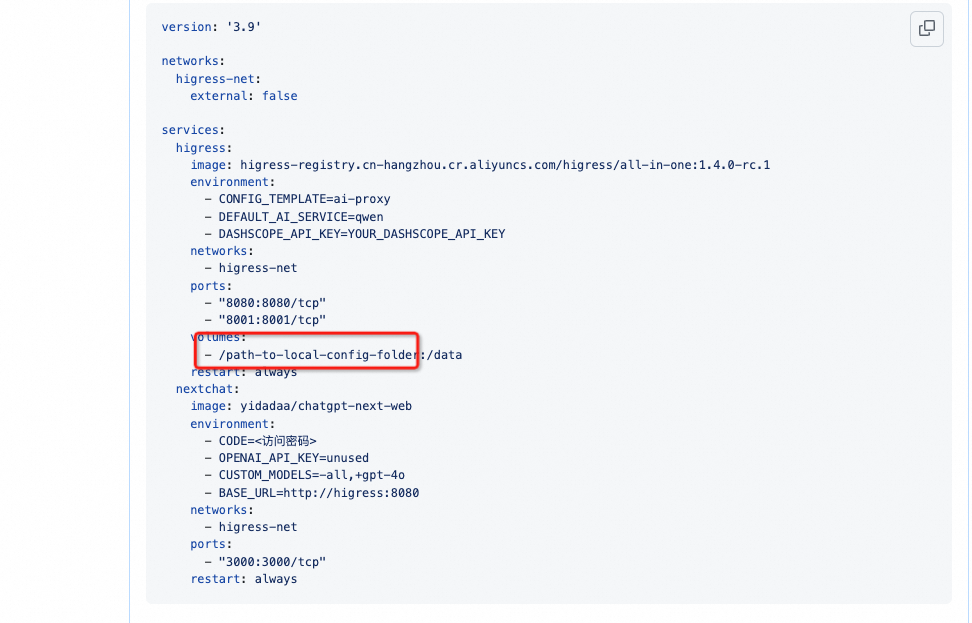Click the BASE_URL=http://higress:8080 line

(x=312, y=493)
